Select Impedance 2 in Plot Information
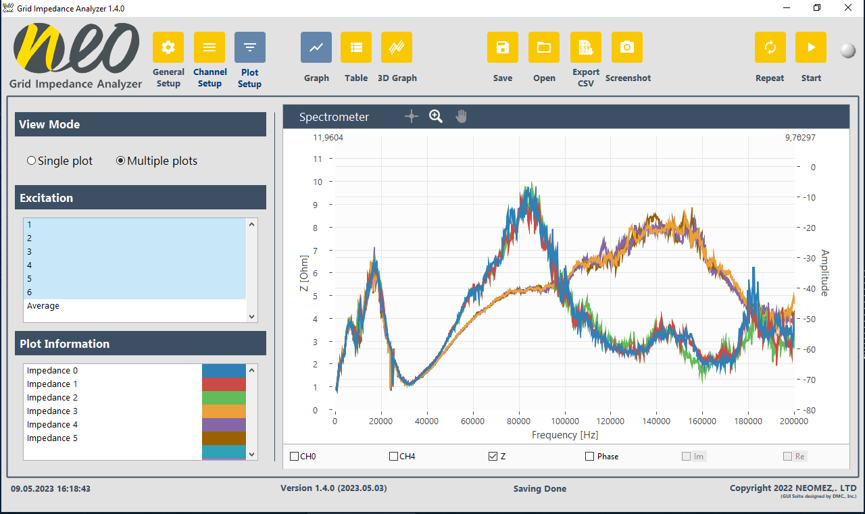 point(52,398)
